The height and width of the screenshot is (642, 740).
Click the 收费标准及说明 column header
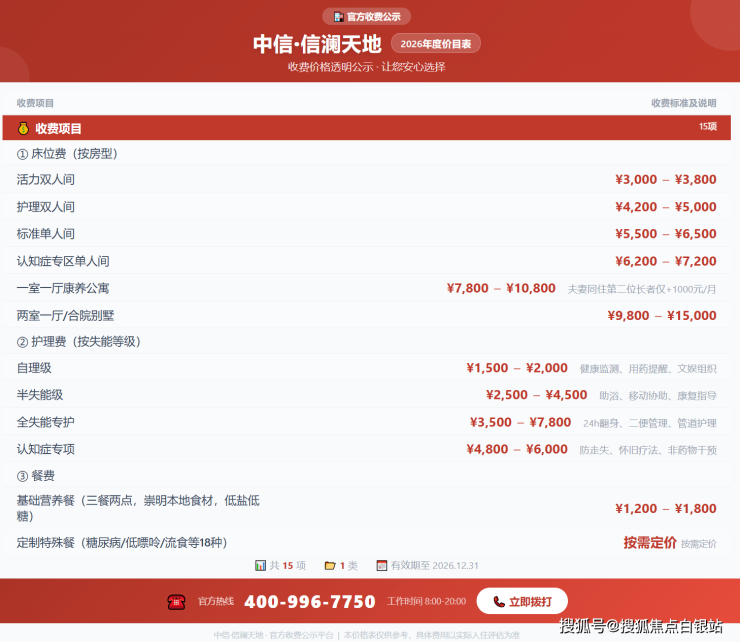684,103
